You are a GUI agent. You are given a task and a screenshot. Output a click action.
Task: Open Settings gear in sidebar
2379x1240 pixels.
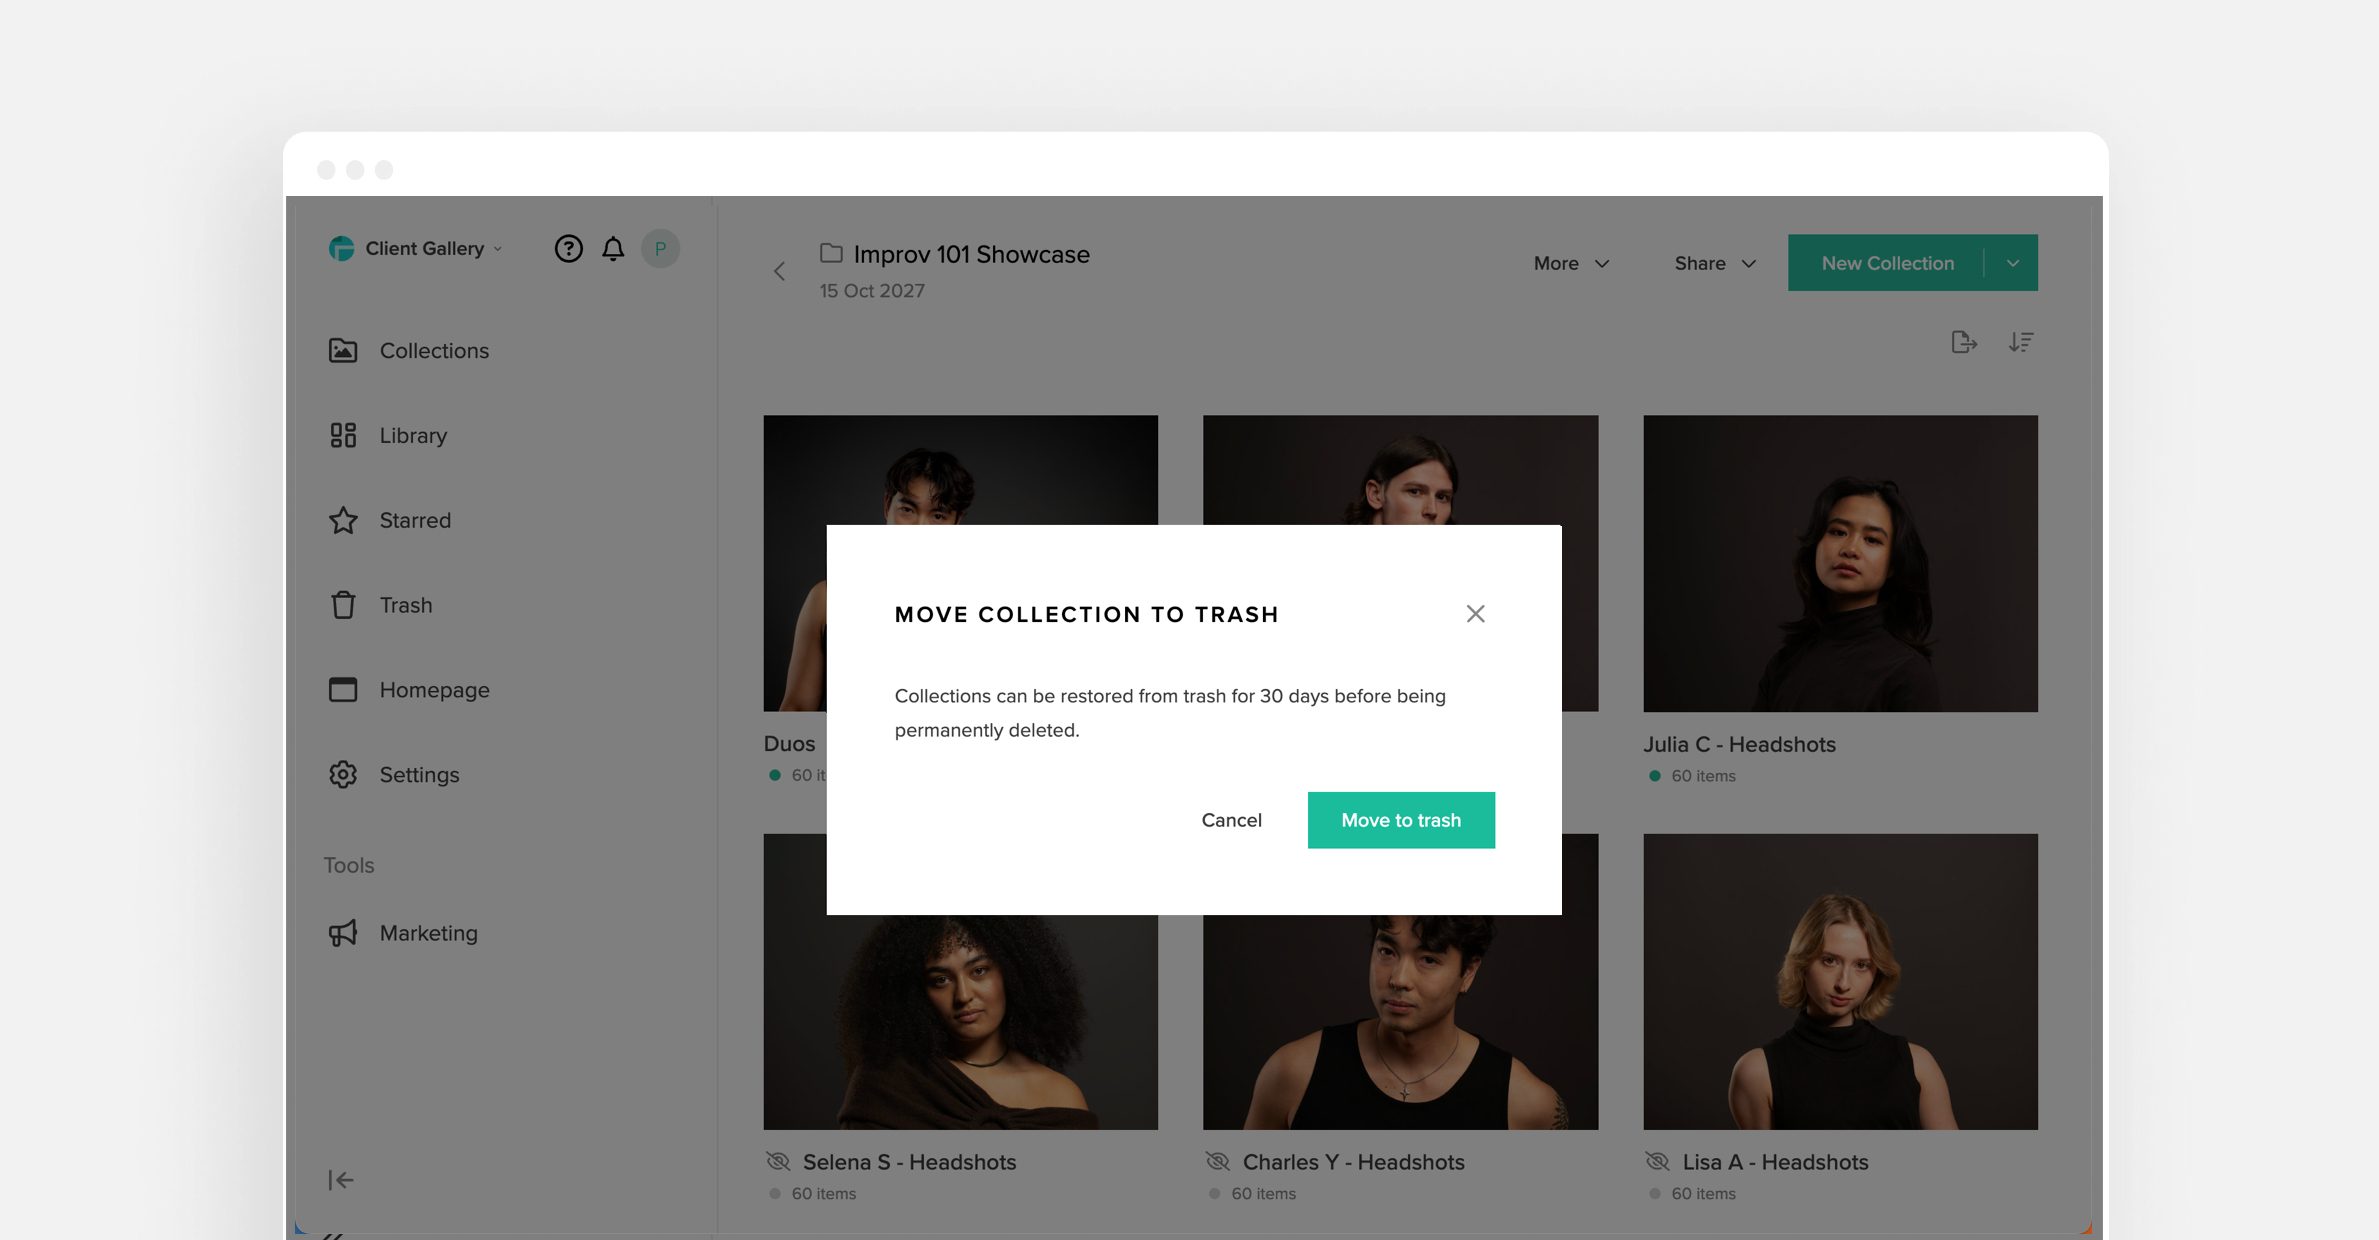point(394,775)
